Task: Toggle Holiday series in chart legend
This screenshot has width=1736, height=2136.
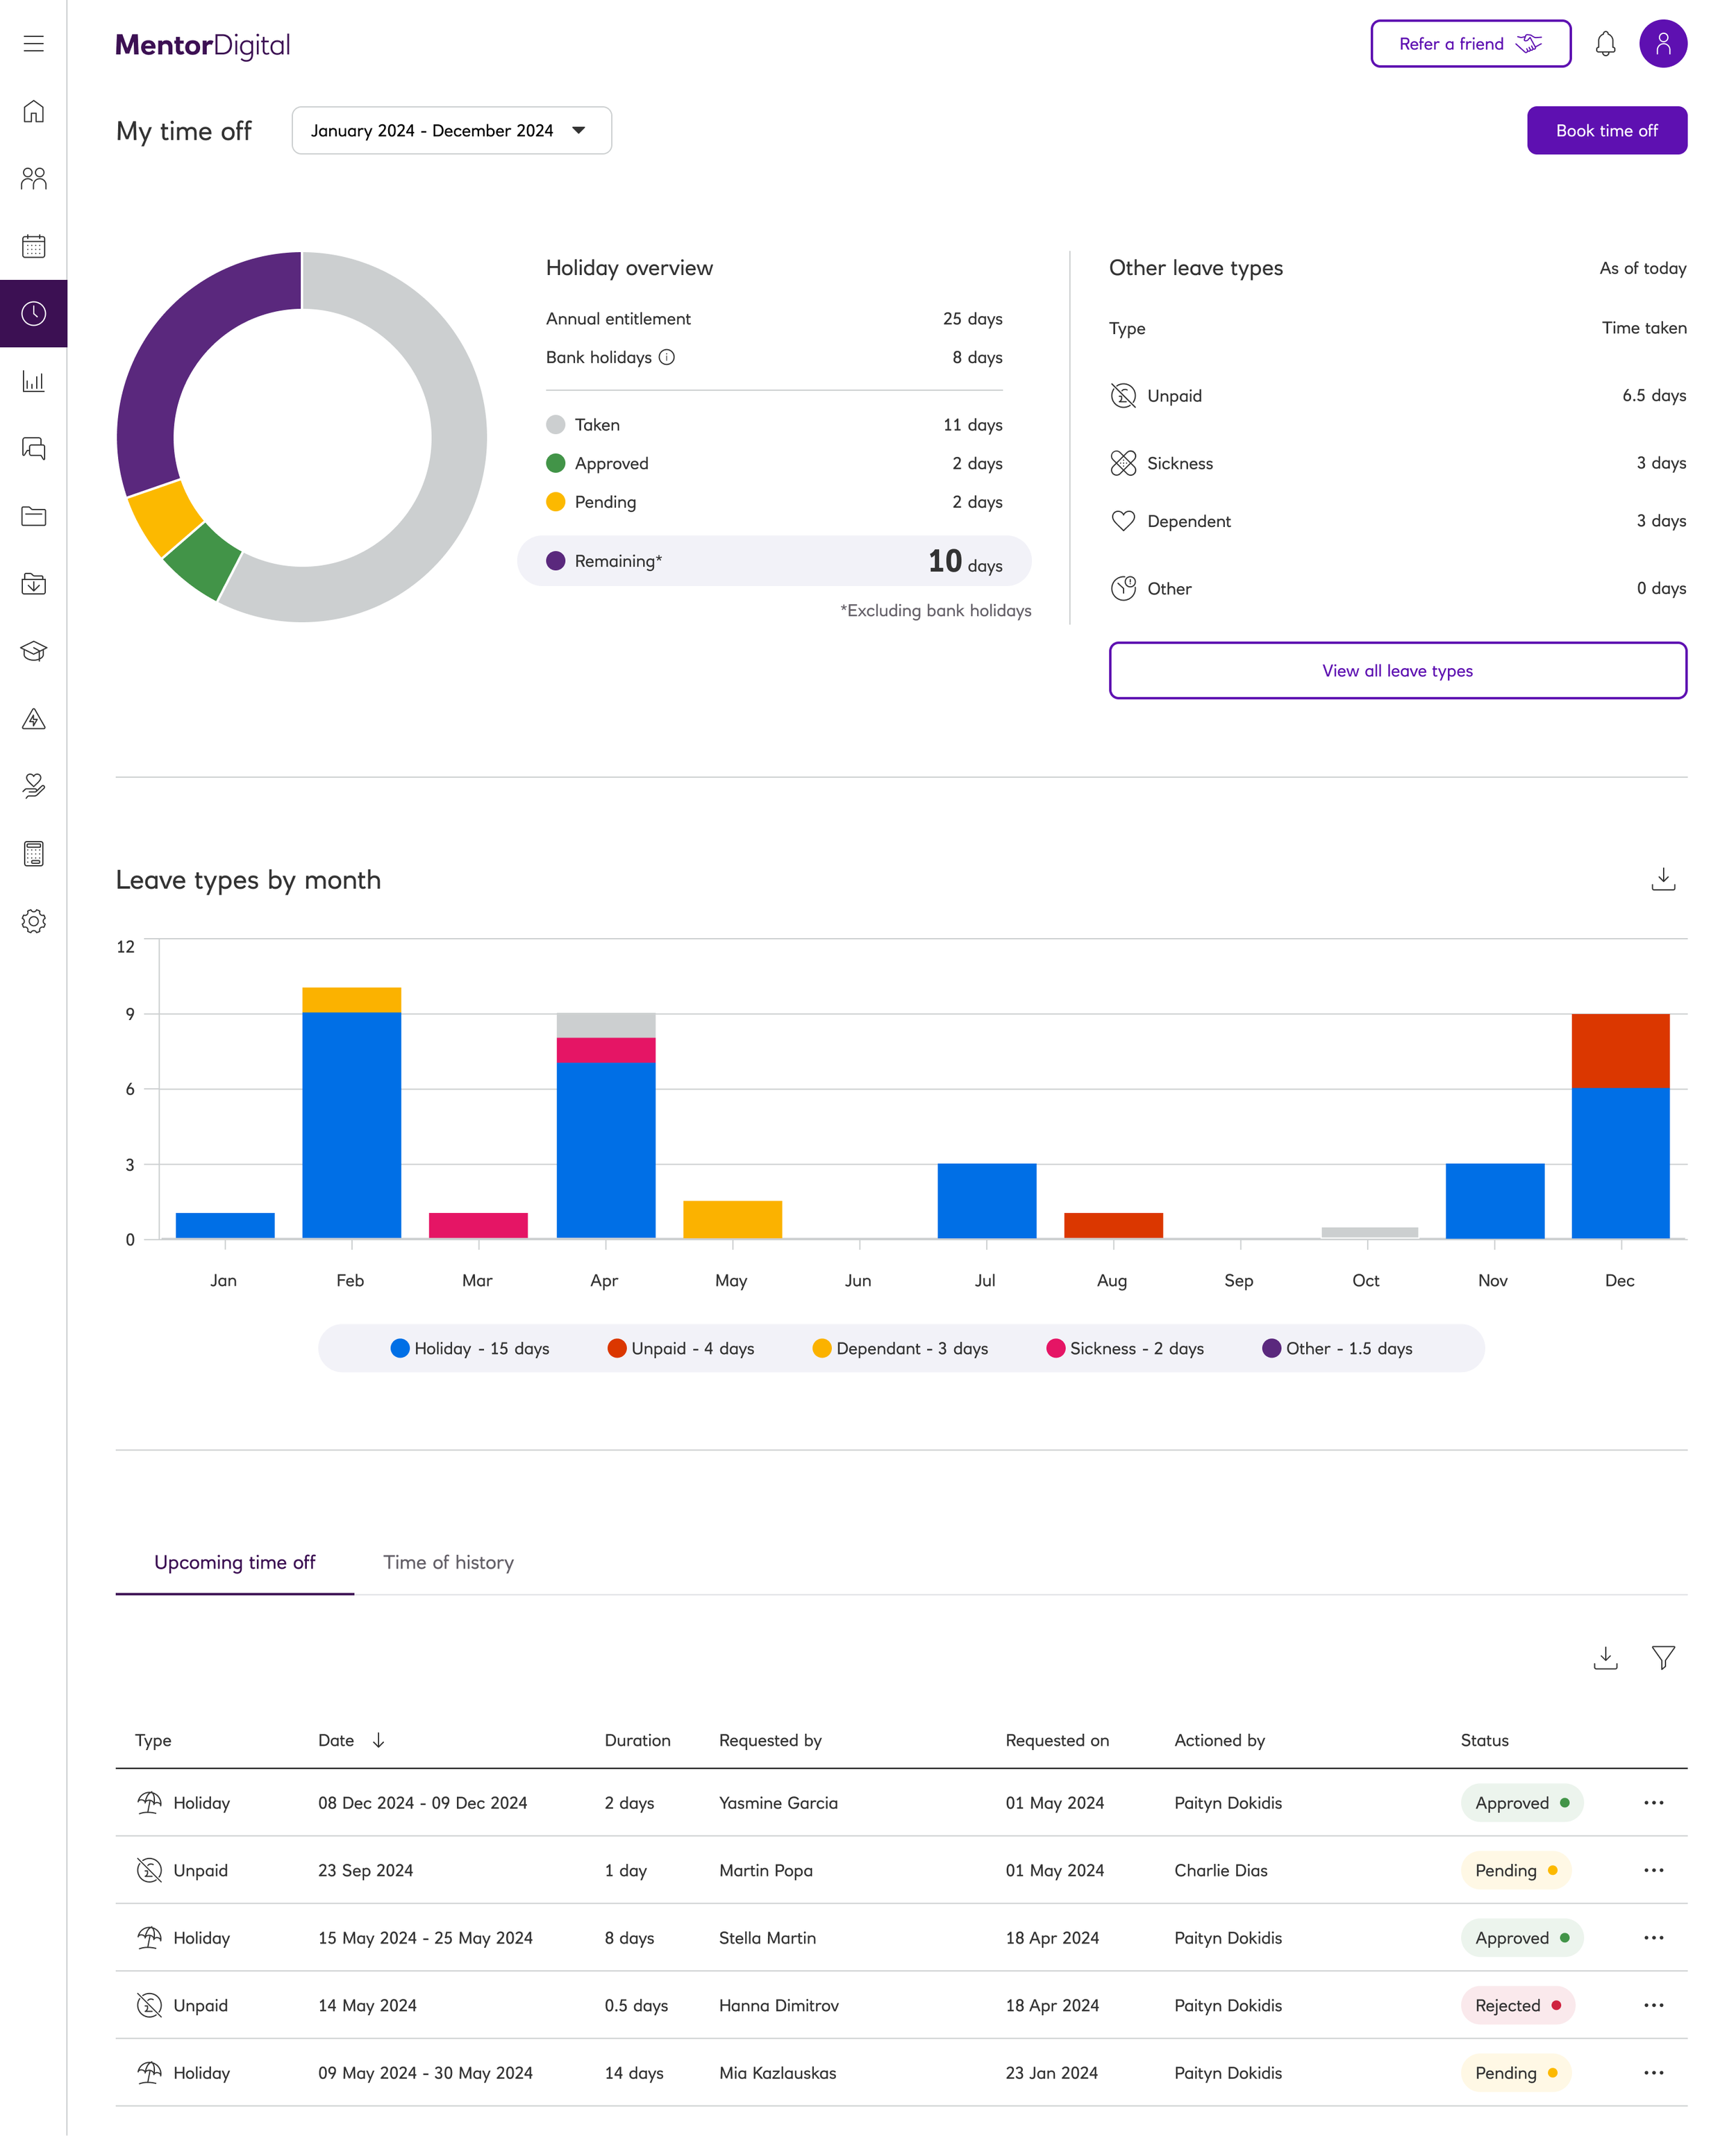Action: (x=470, y=1348)
